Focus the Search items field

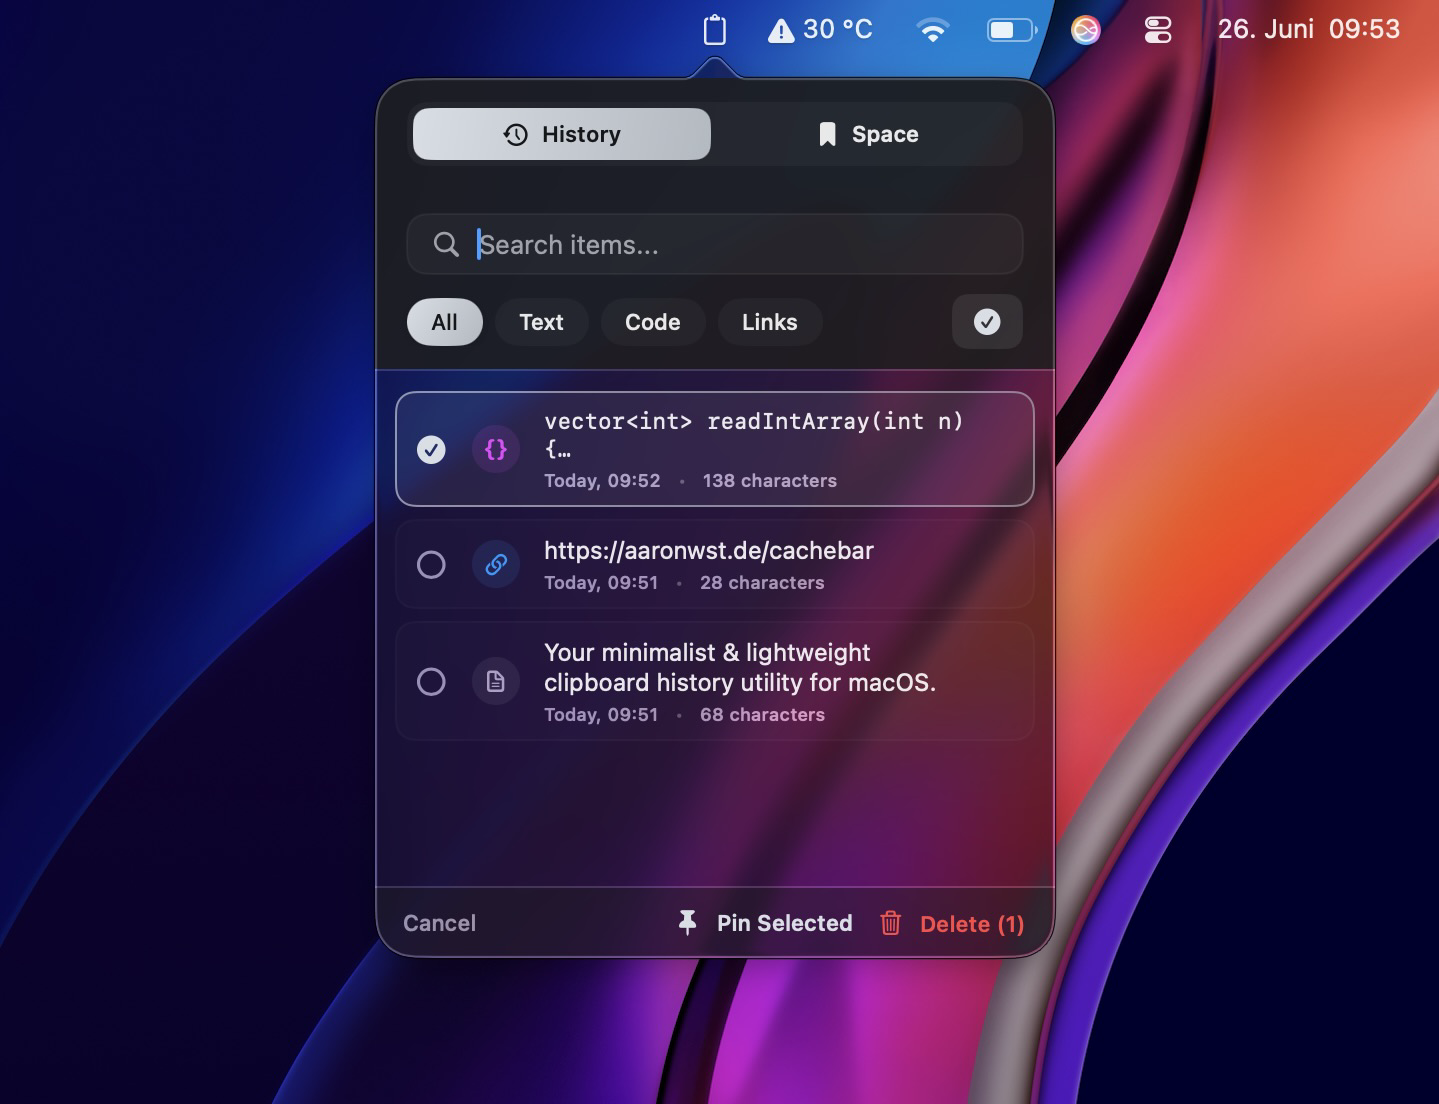pos(715,244)
